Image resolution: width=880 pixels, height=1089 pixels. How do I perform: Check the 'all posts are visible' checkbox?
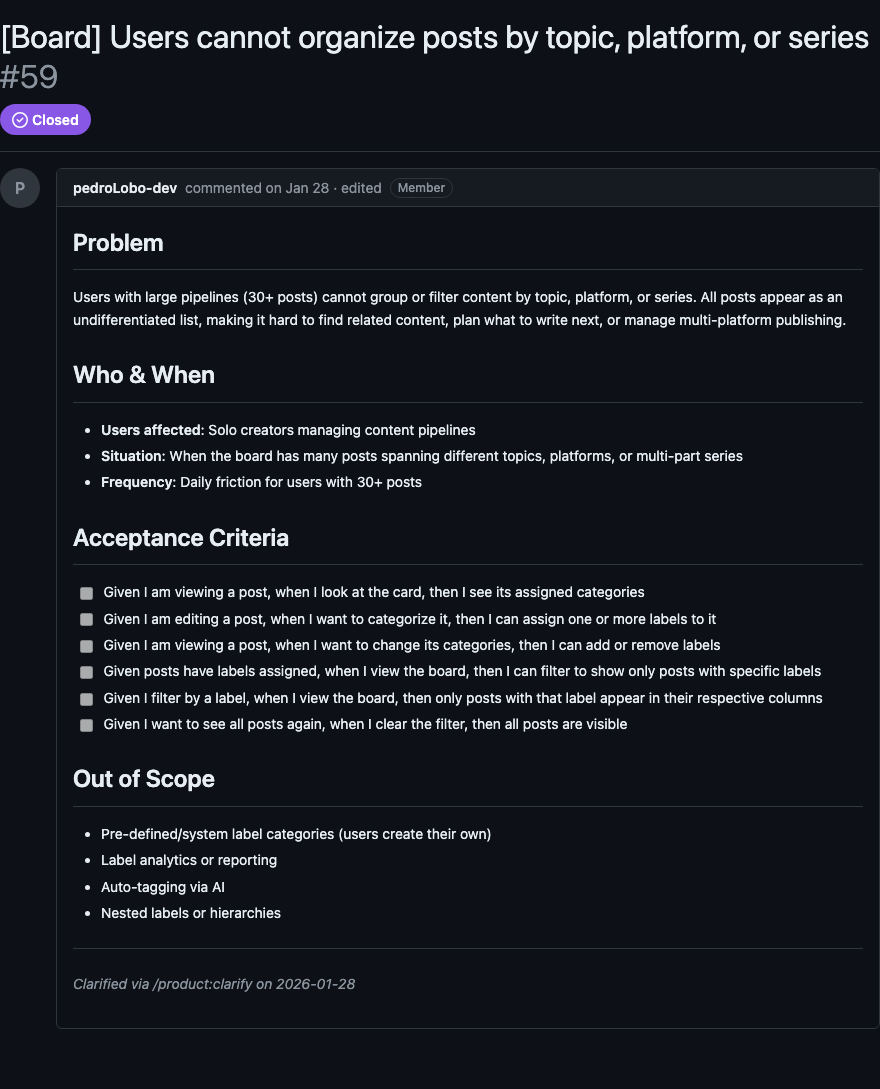pyautogui.click(x=86, y=725)
